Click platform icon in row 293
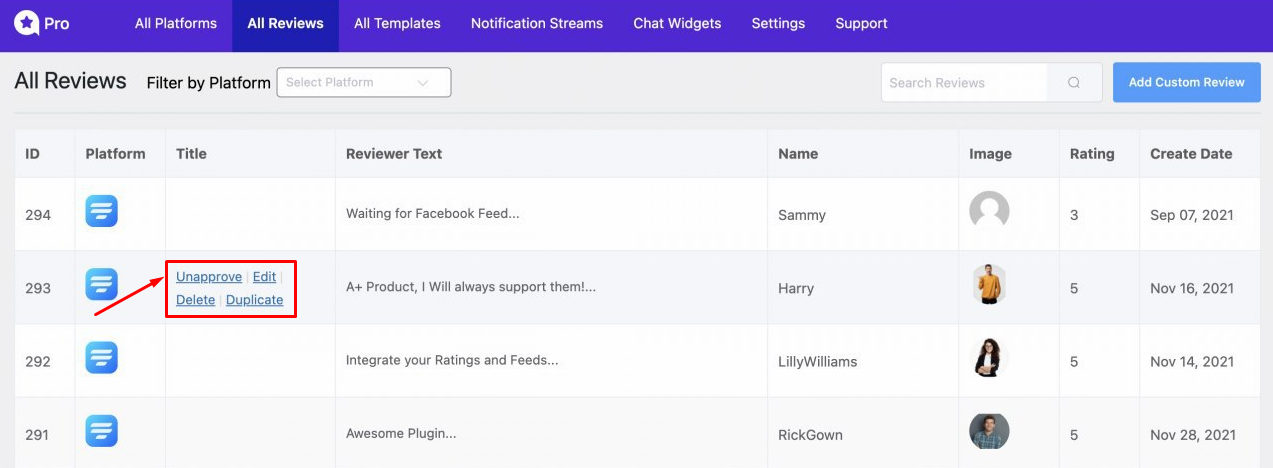 [x=102, y=285]
